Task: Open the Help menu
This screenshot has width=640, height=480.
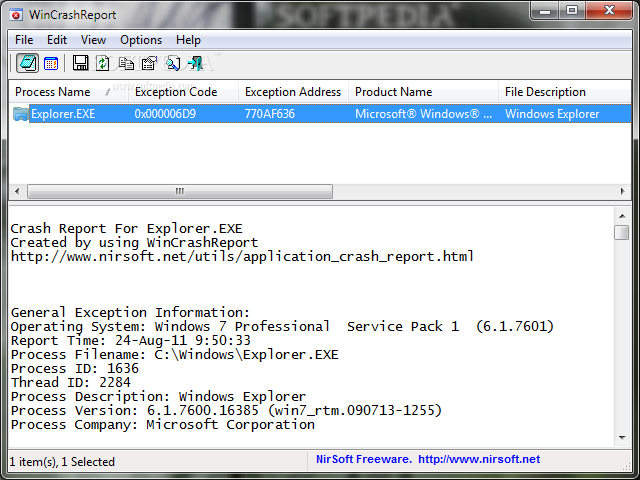Action: (x=188, y=40)
